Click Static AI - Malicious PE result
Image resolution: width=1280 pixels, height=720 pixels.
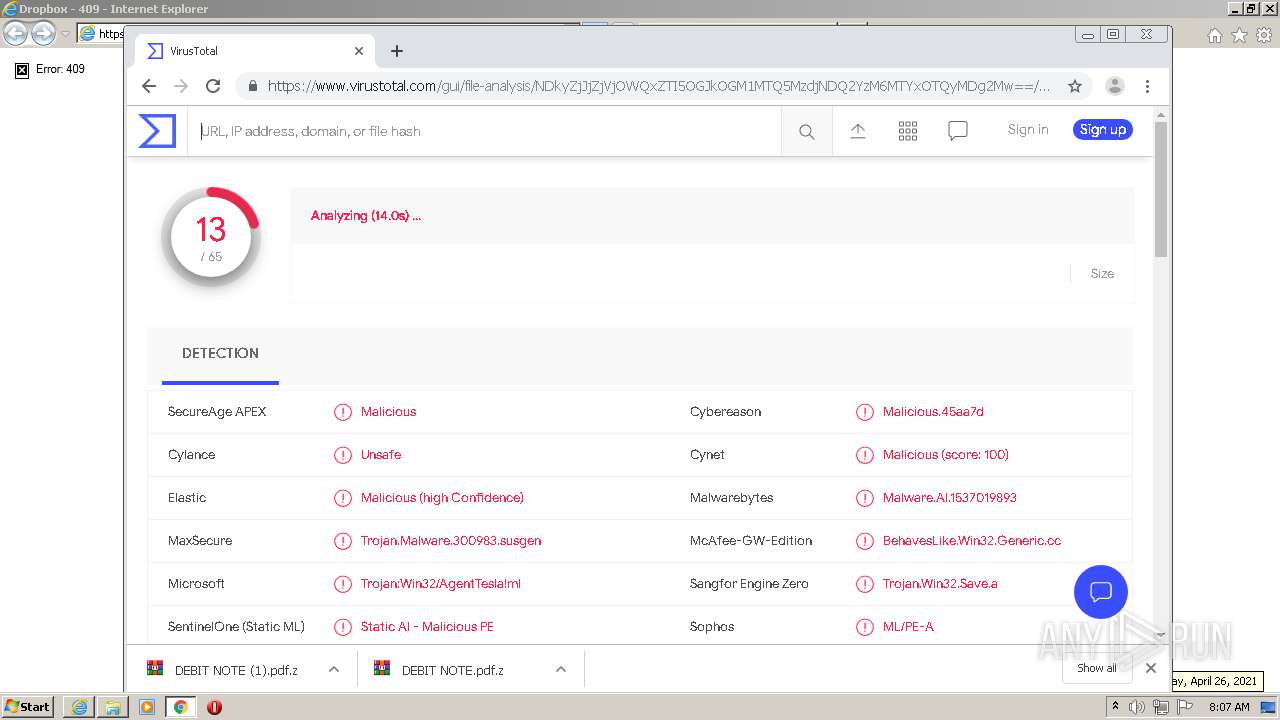427,627
